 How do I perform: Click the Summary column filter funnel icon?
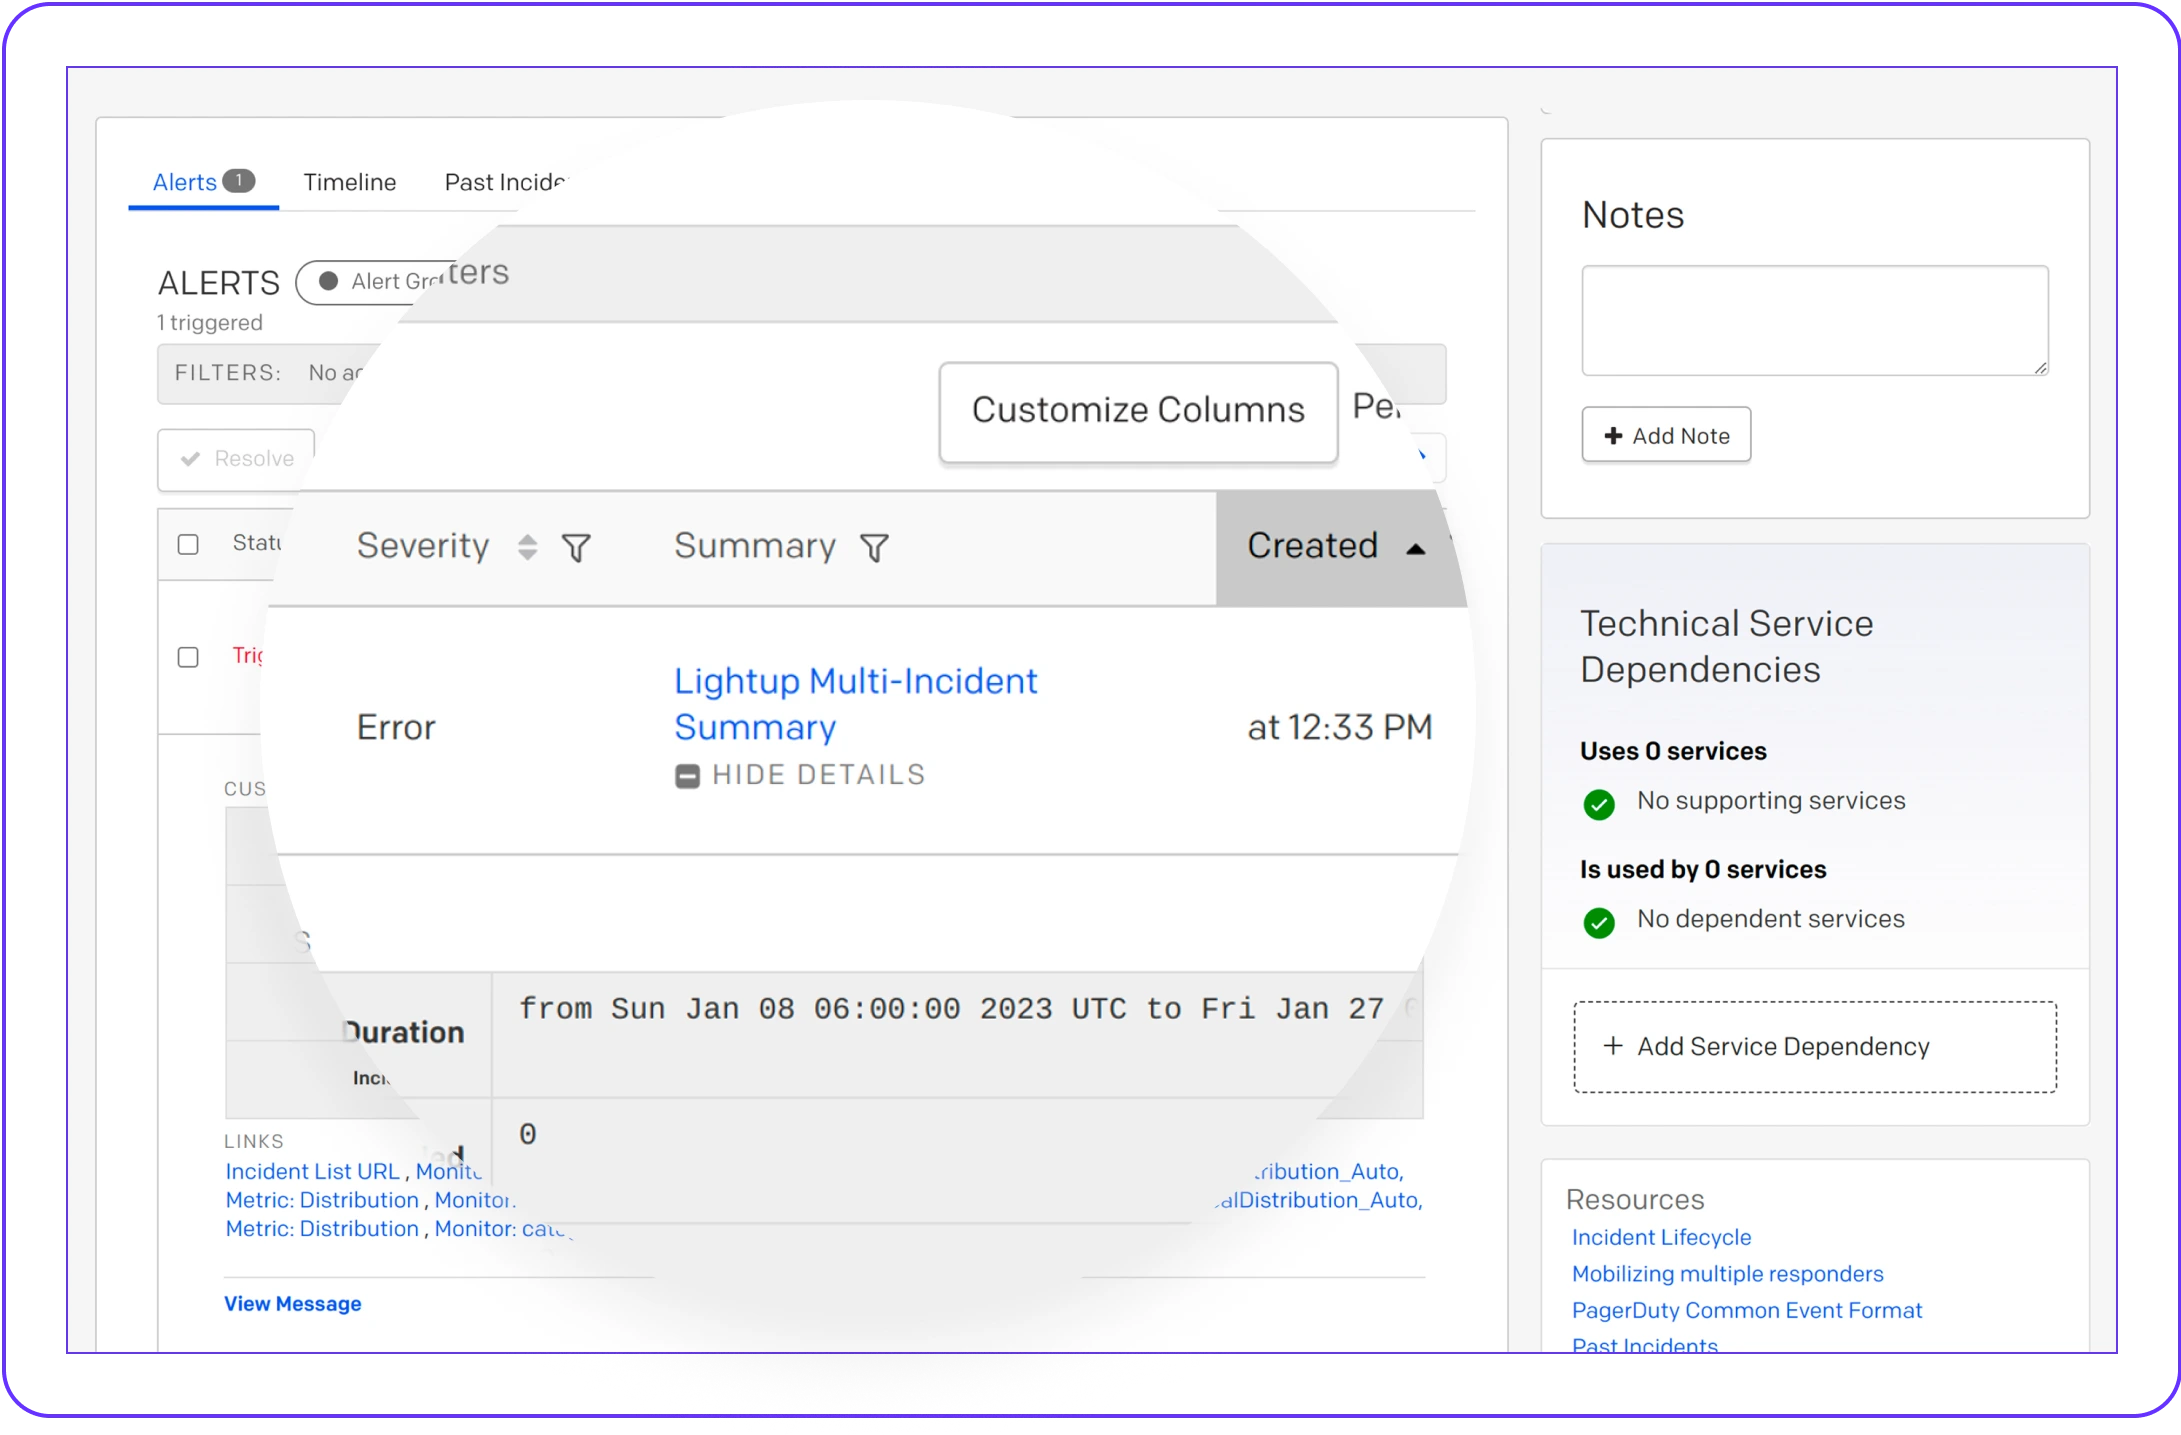point(874,548)
